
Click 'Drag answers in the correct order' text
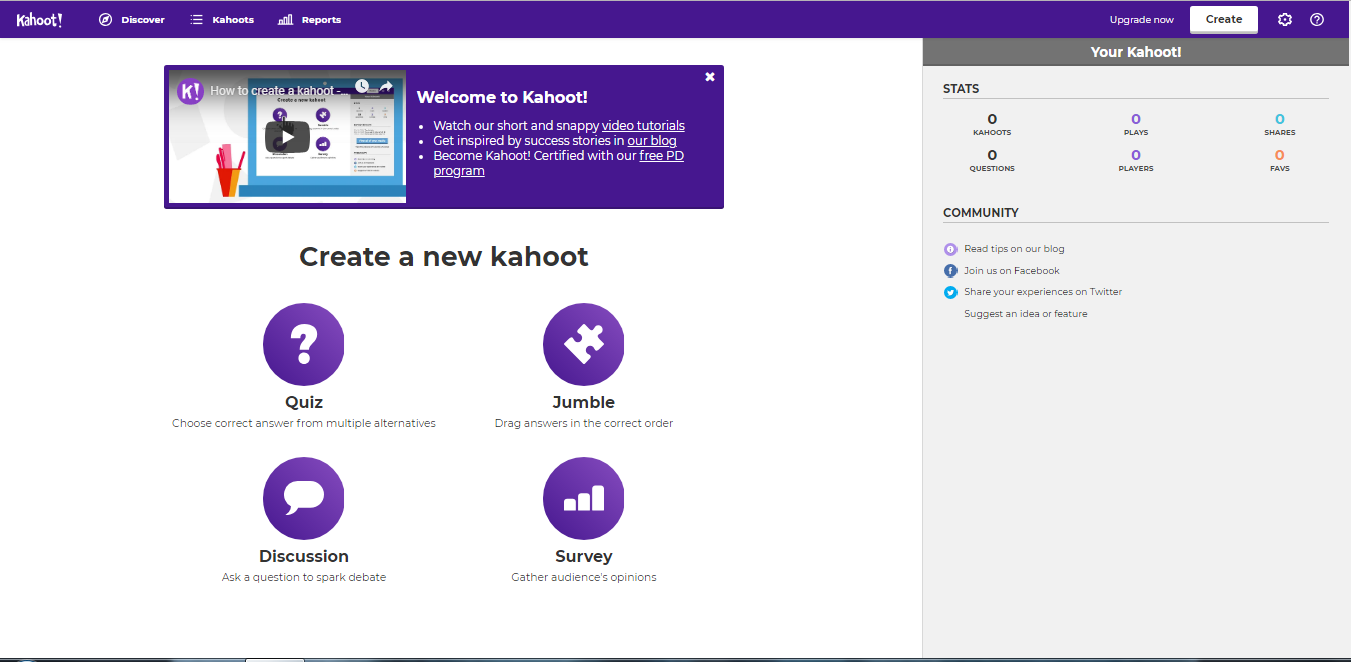coord(584,423)
